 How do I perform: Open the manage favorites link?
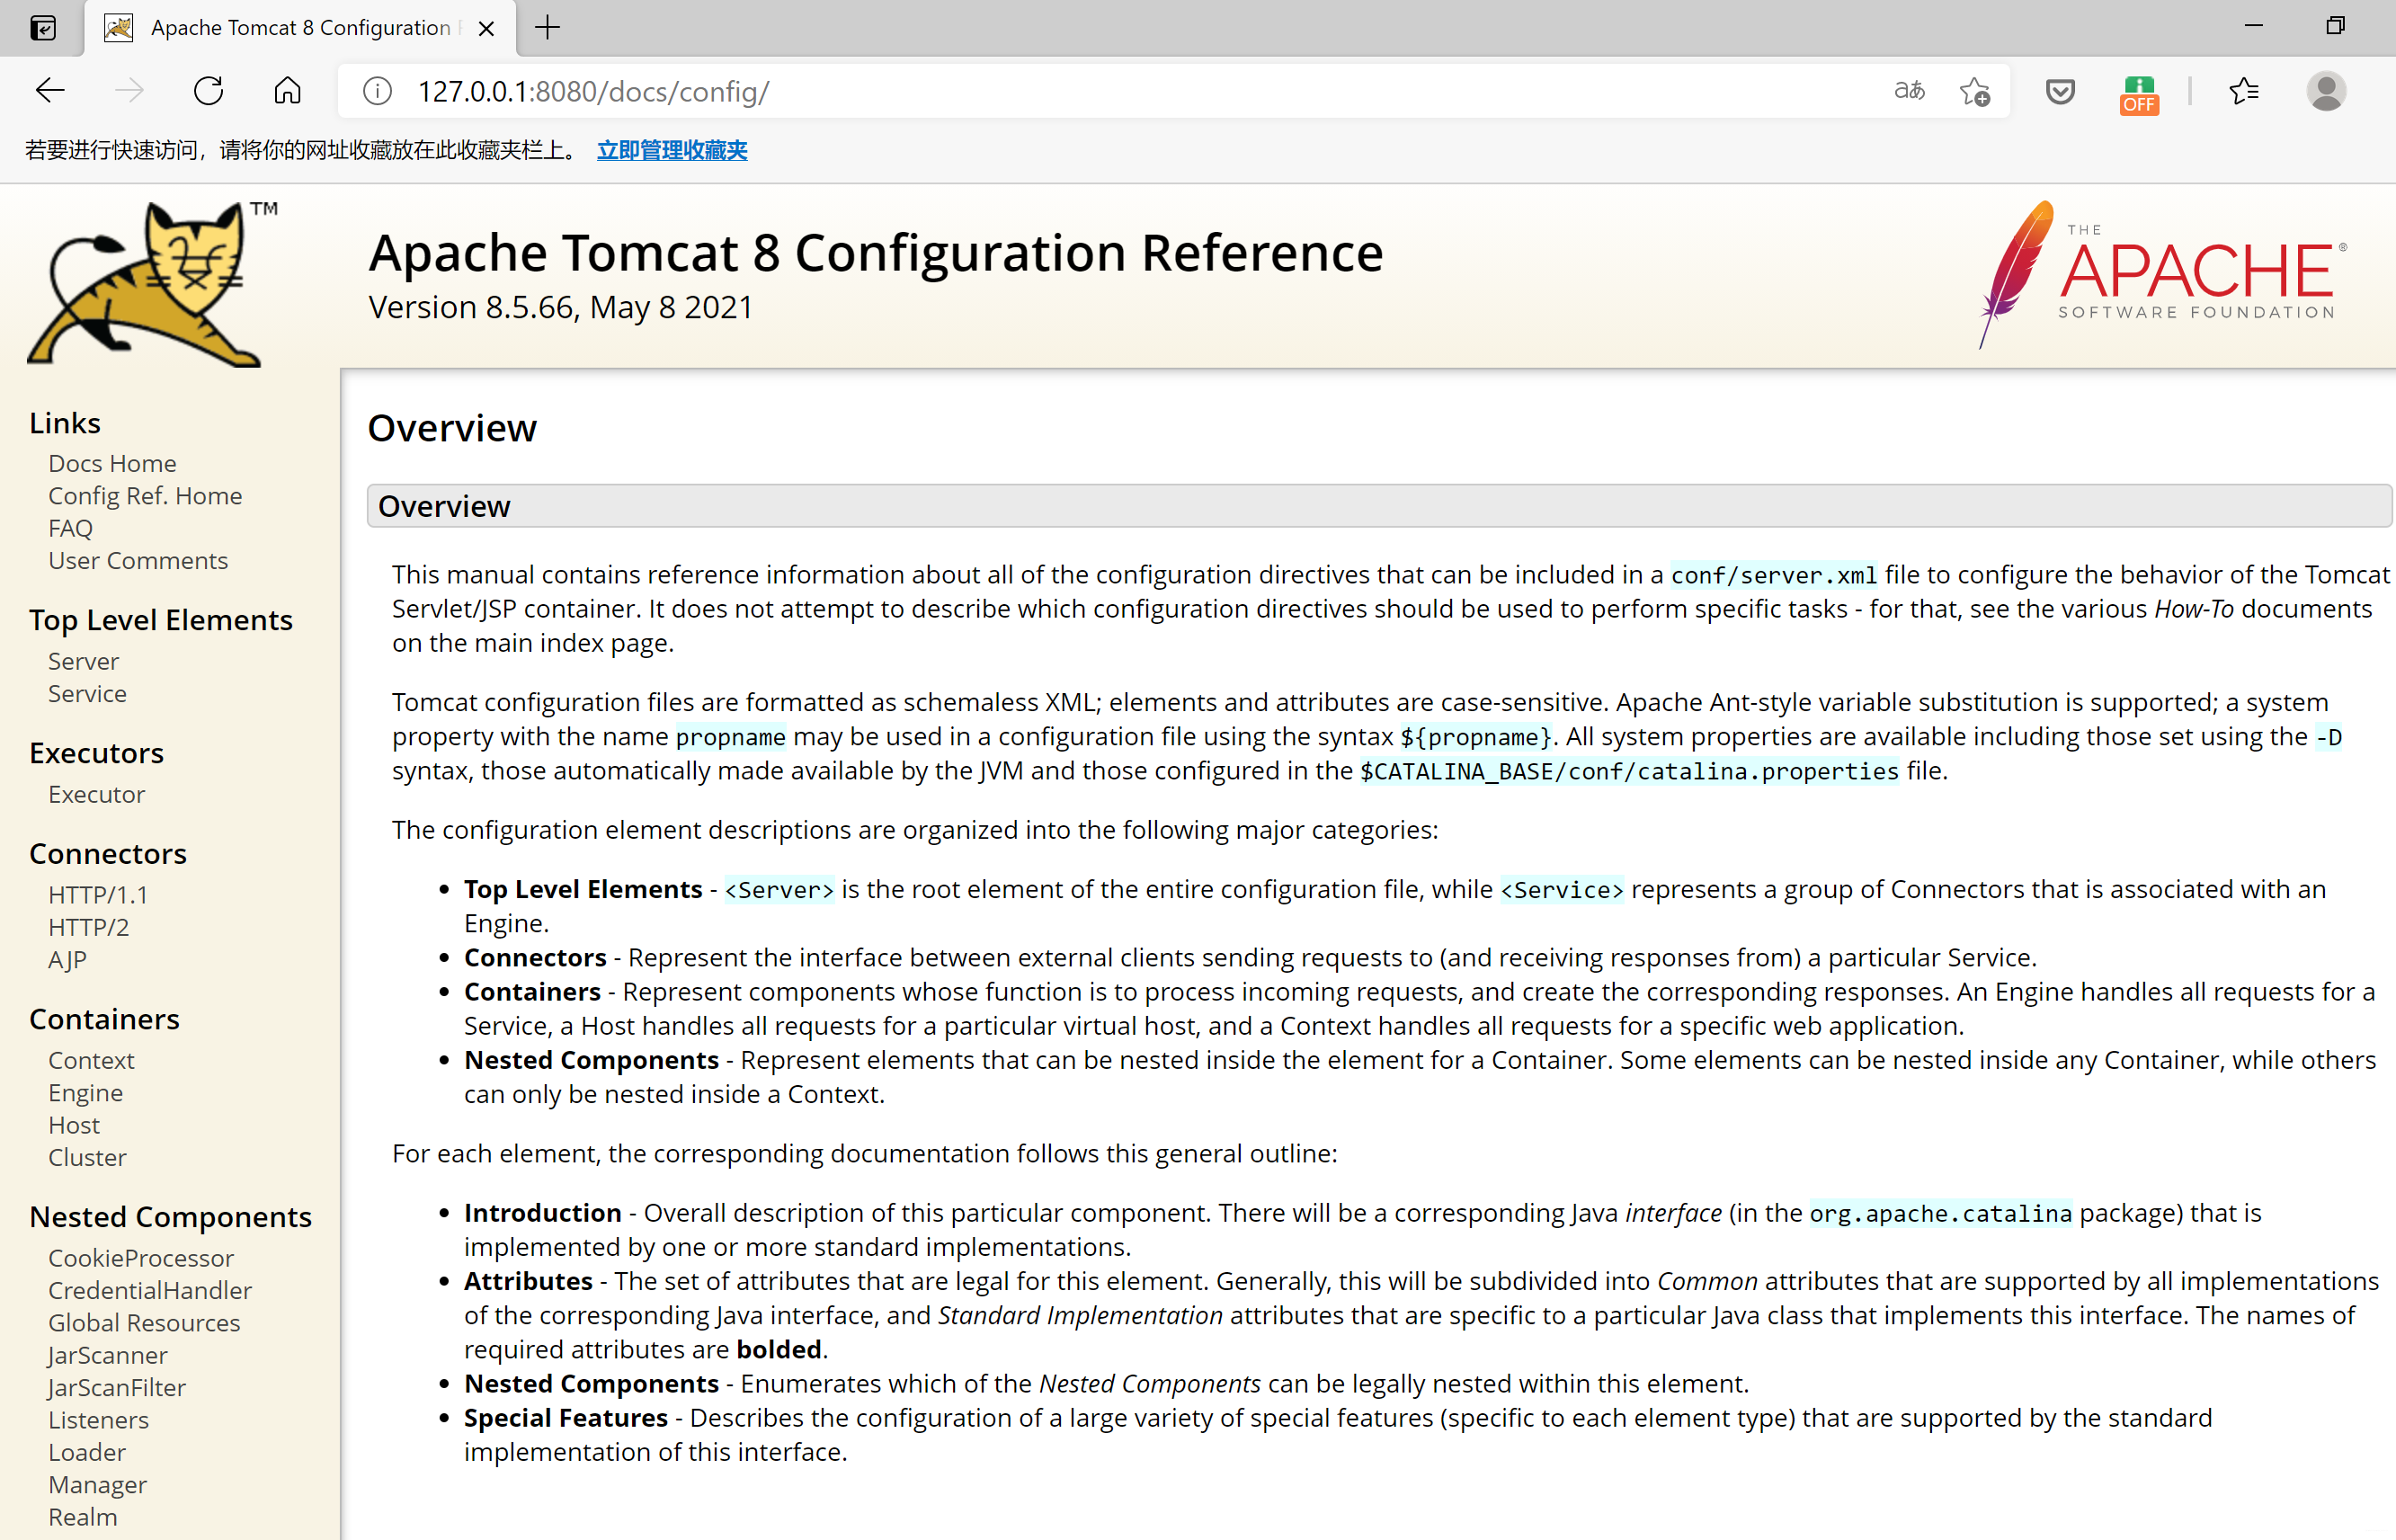[672, 150]
